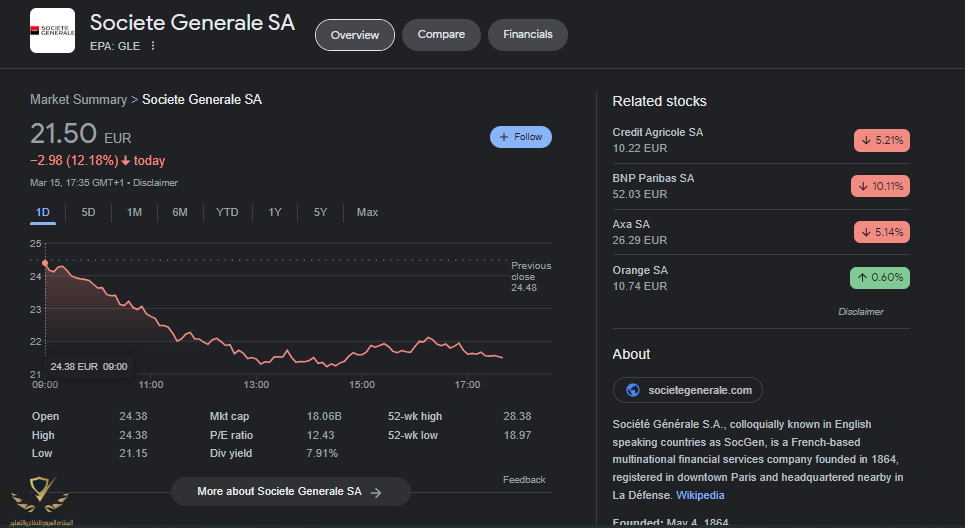Click the 52-wk low value 18.97
Screen dimensions: 965x528
[517, 435]
